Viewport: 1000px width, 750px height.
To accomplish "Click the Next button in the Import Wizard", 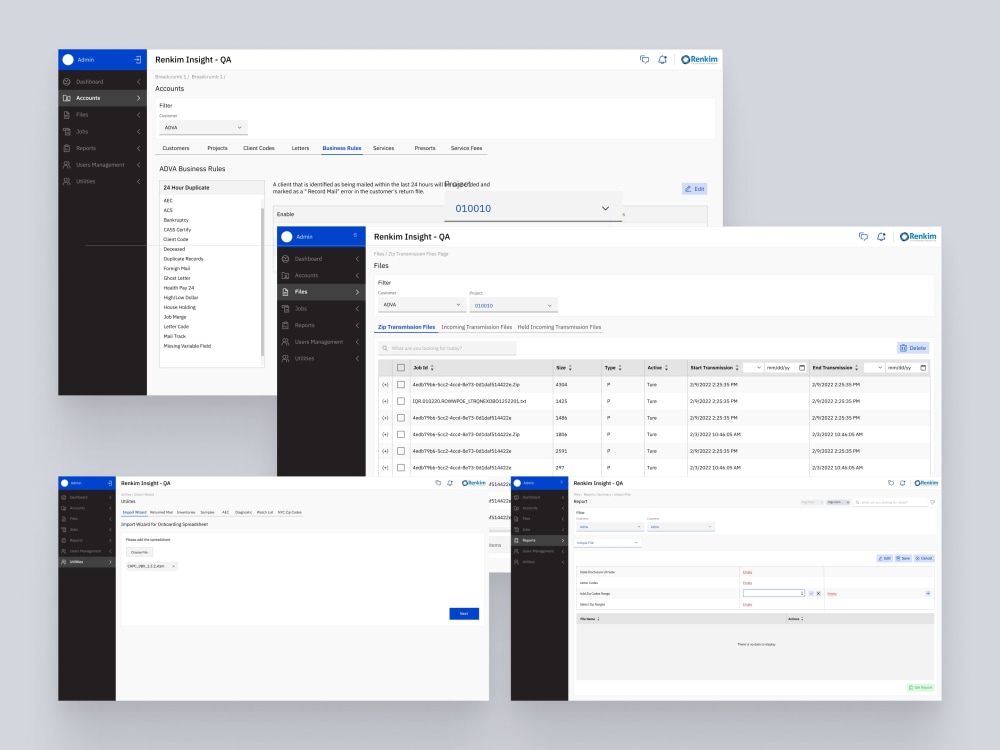I will pyautogui.click(x=464, y=614).
